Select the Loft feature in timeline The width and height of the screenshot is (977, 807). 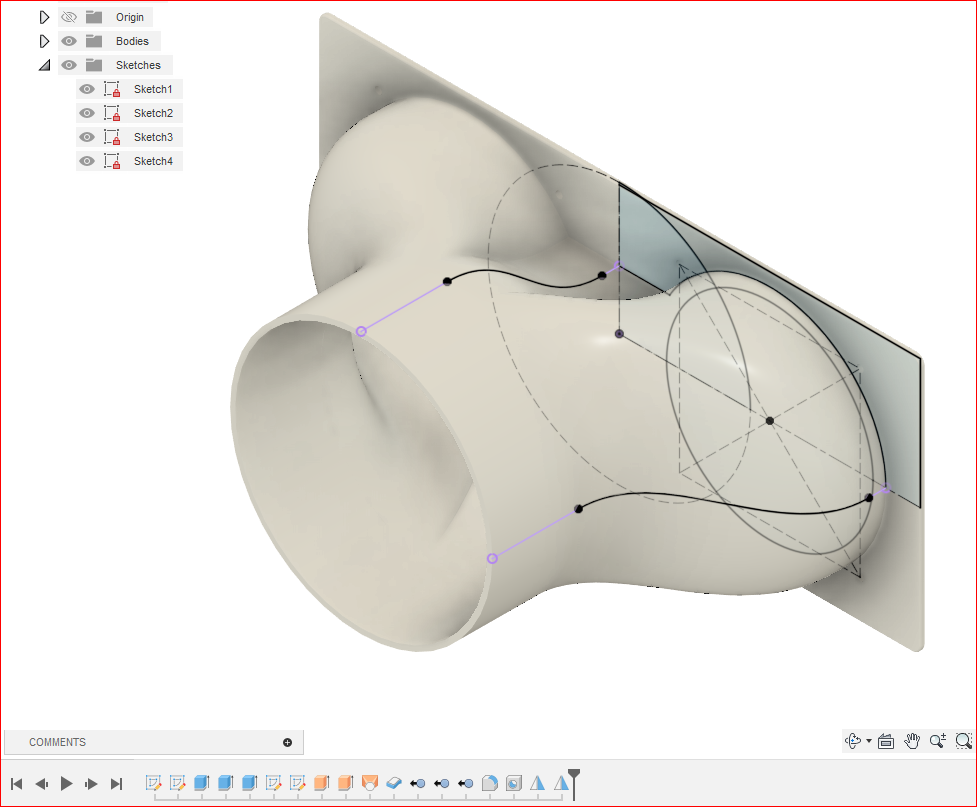[369, 783]
